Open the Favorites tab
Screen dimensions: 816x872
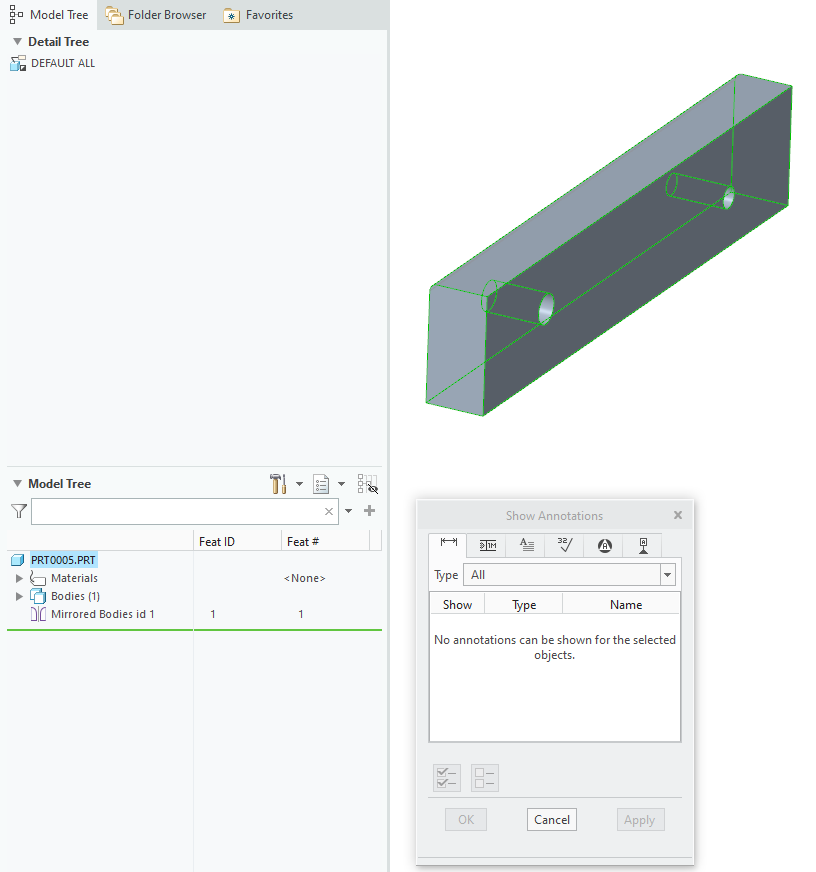(257, 14)
